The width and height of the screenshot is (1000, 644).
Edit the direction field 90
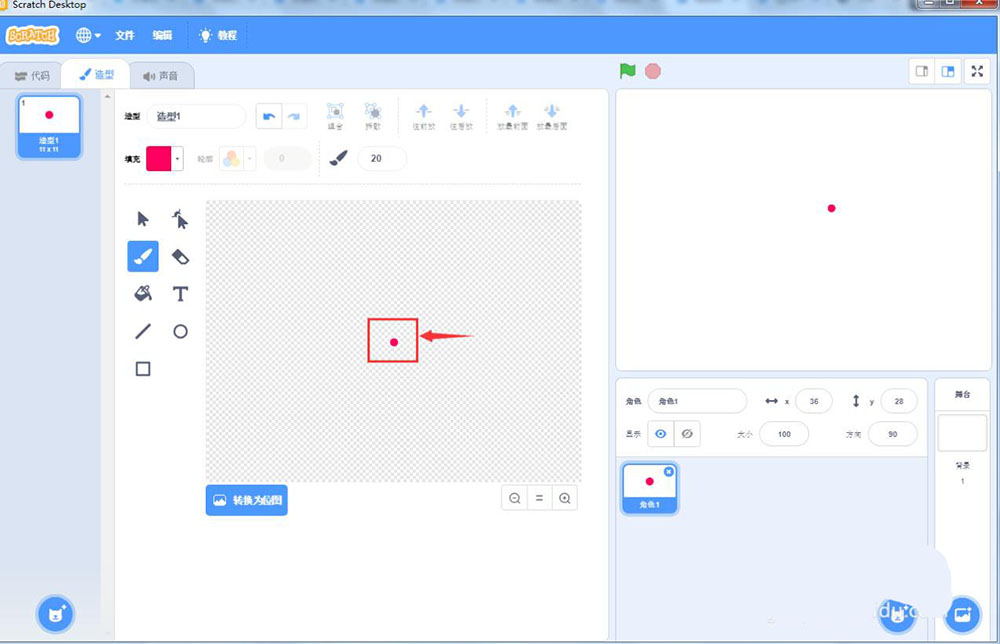tap(893, 434)
